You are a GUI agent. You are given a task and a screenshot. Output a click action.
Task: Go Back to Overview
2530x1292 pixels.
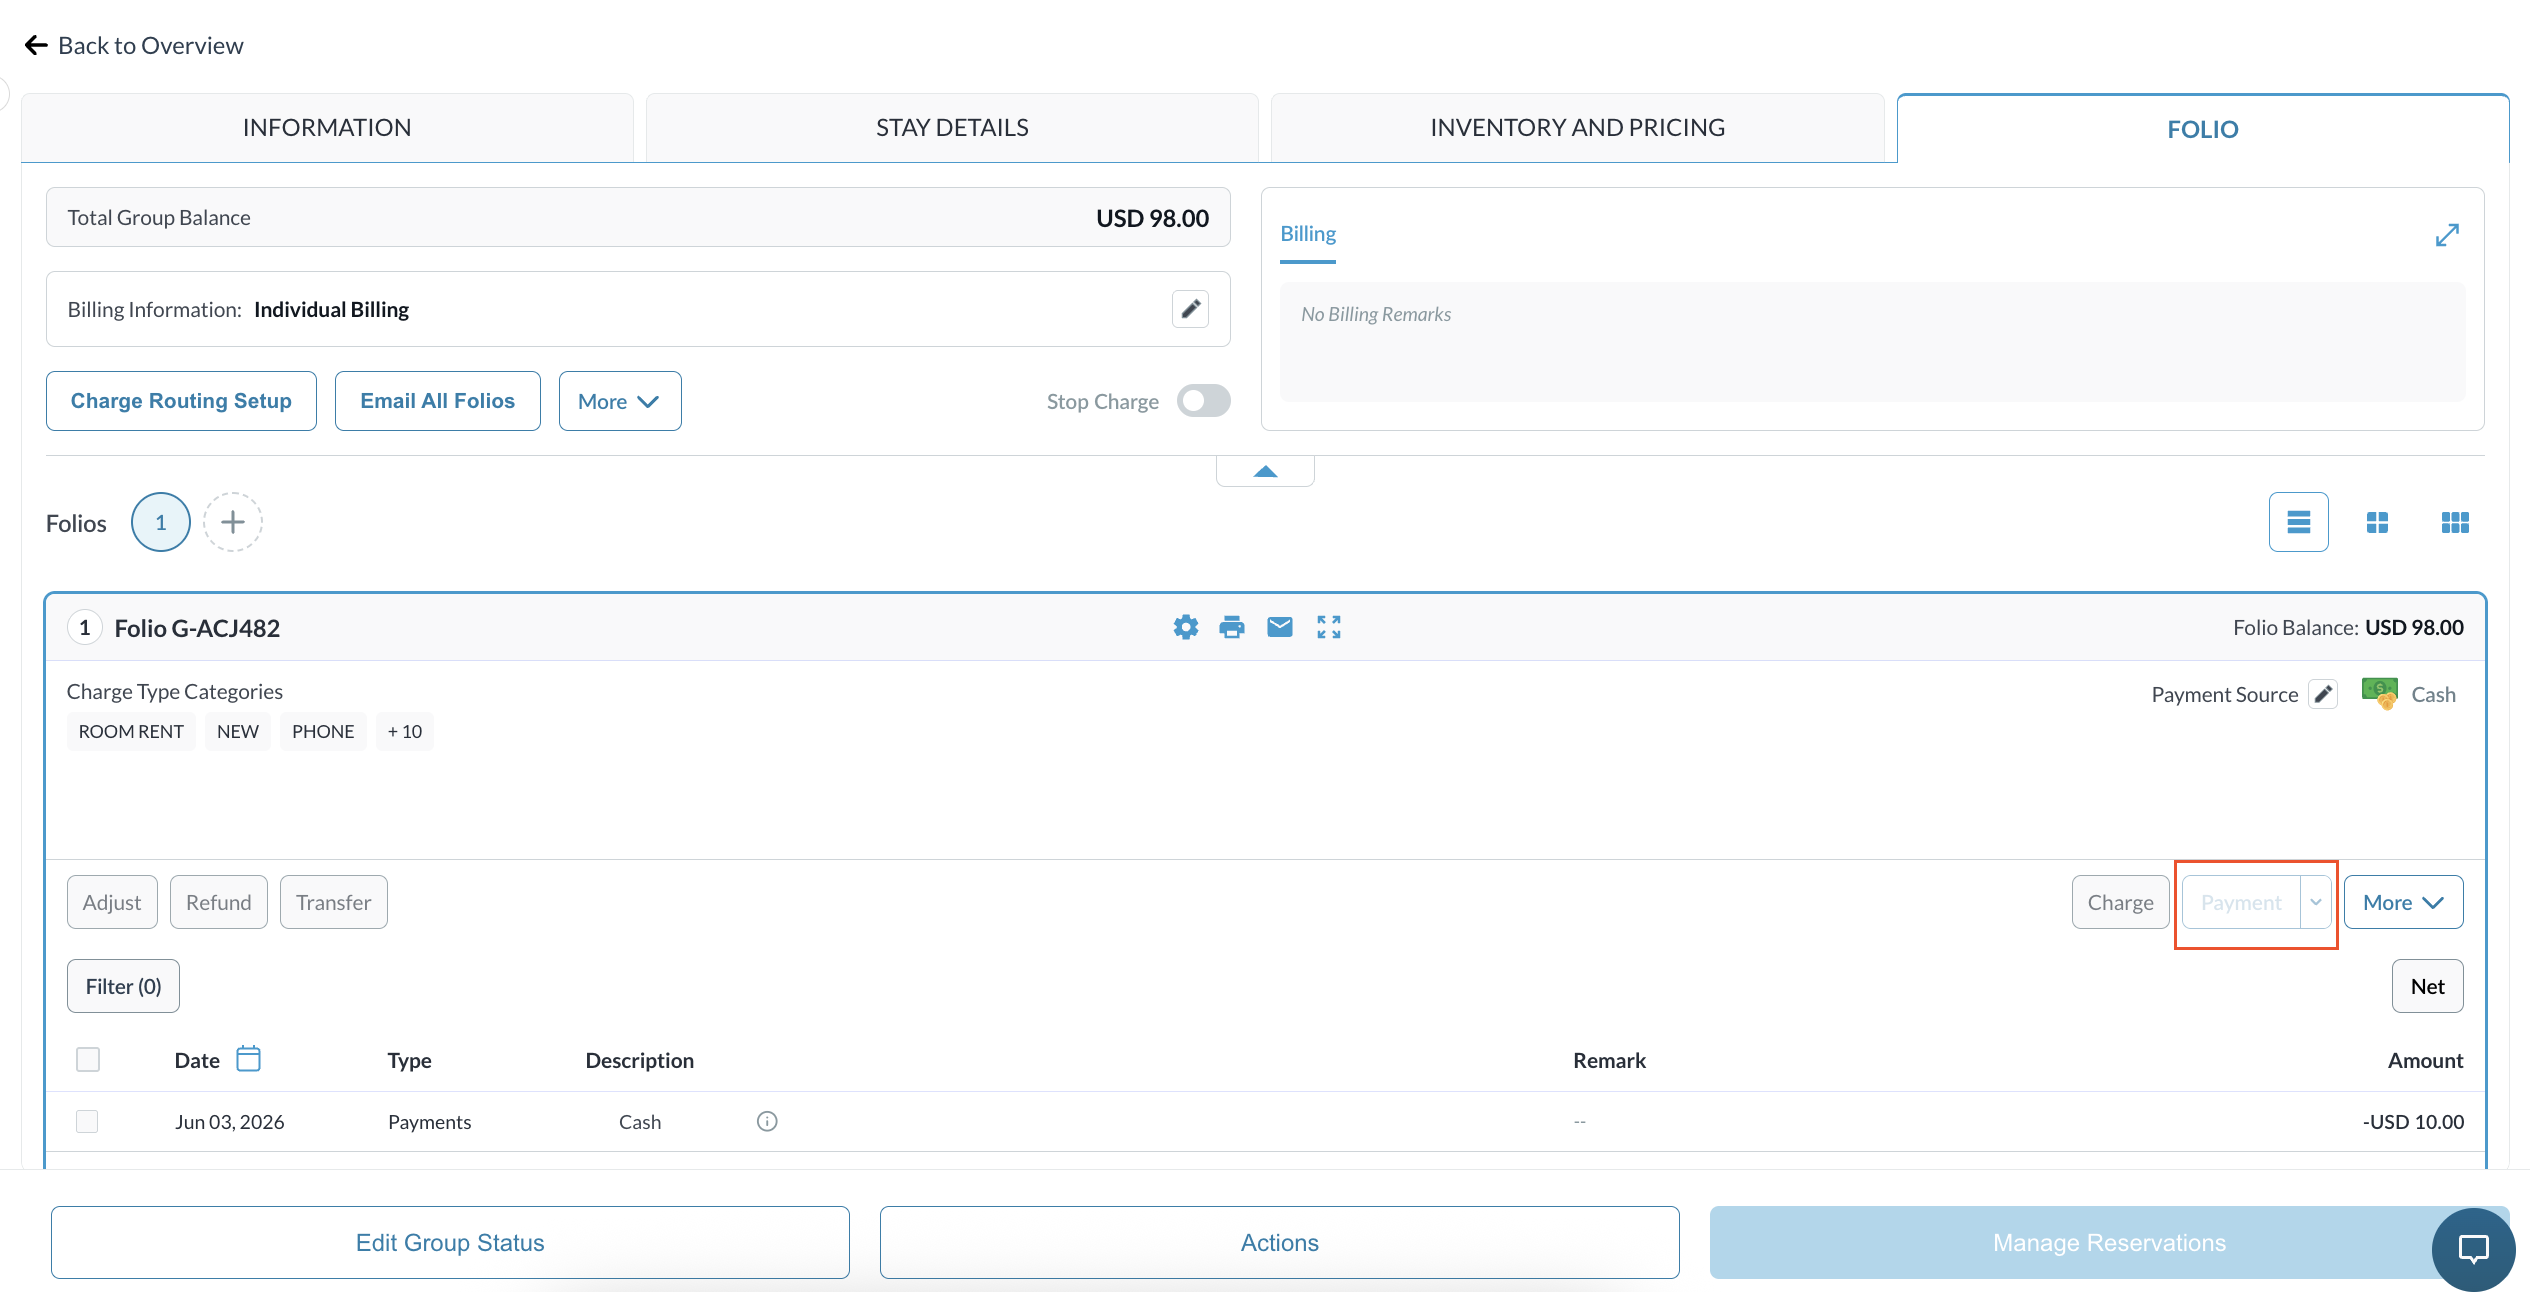[x=134, y=45]
